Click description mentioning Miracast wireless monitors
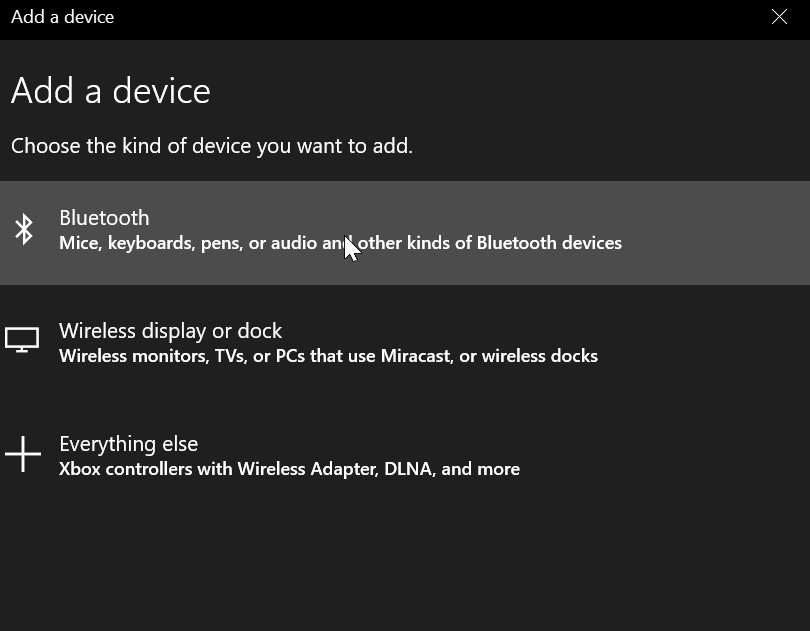810x631 pixels. 329,356
